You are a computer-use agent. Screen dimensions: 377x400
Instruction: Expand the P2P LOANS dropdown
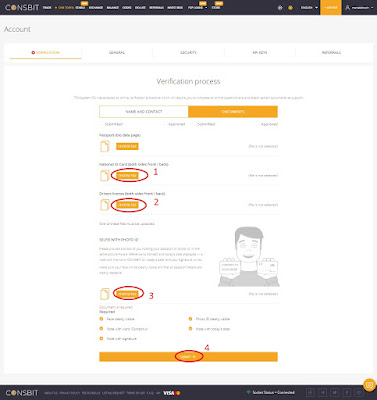point(197,8)
